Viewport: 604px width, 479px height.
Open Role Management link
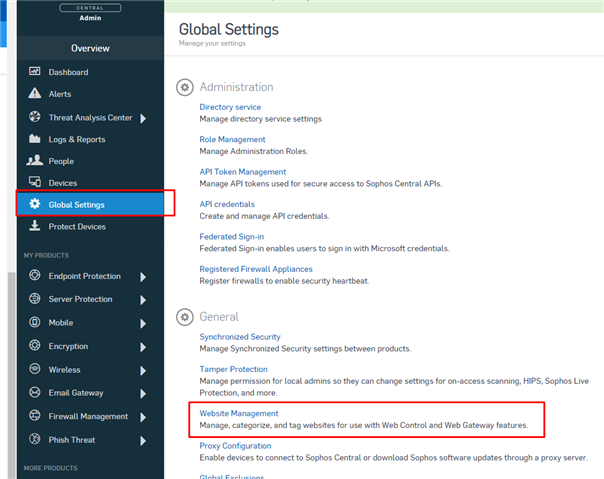232,139
